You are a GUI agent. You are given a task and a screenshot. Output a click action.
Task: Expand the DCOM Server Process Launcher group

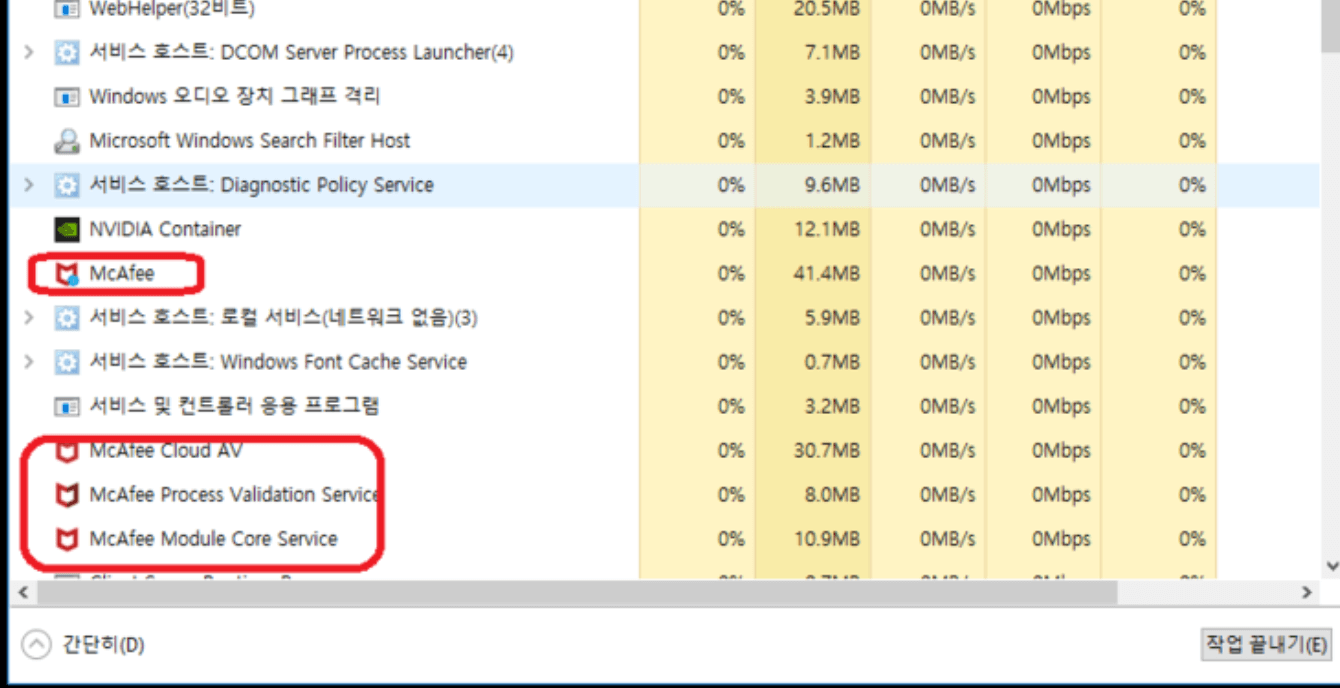pos(28,52)
